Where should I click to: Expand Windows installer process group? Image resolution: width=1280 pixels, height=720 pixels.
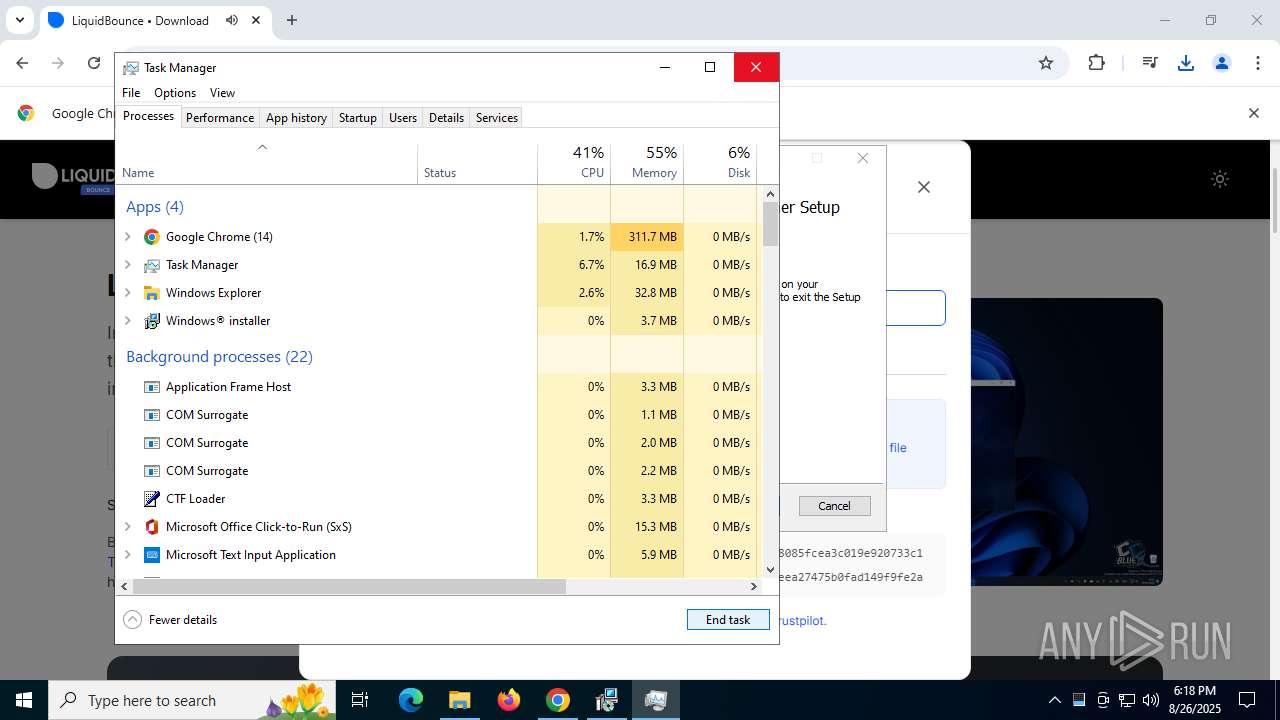128,321
